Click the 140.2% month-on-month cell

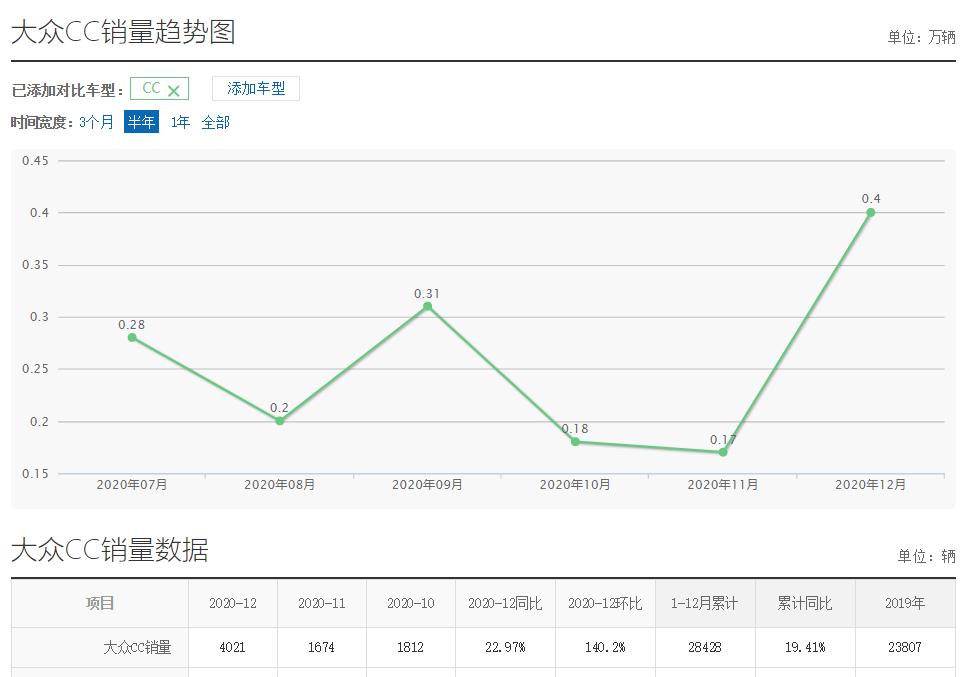click(605, 647)
